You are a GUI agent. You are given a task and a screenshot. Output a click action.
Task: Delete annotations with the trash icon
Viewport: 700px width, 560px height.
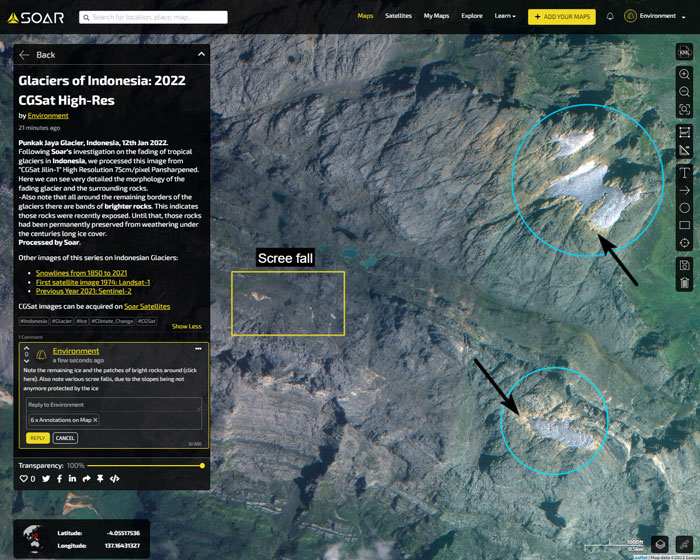click(x=684, y=283)
